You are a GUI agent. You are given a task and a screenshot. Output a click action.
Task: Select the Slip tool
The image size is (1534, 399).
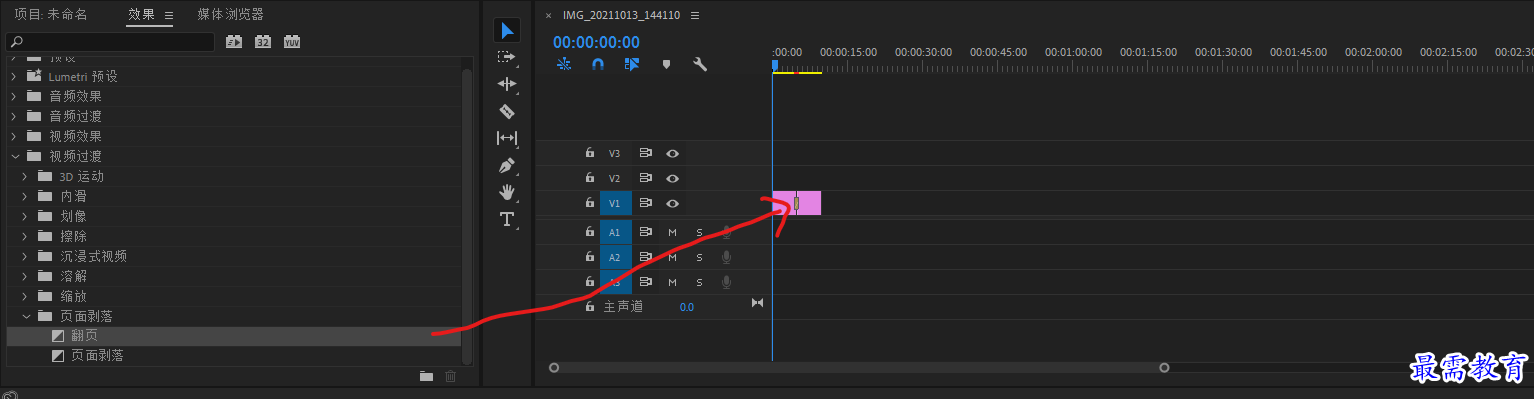[x=507, y=138]
